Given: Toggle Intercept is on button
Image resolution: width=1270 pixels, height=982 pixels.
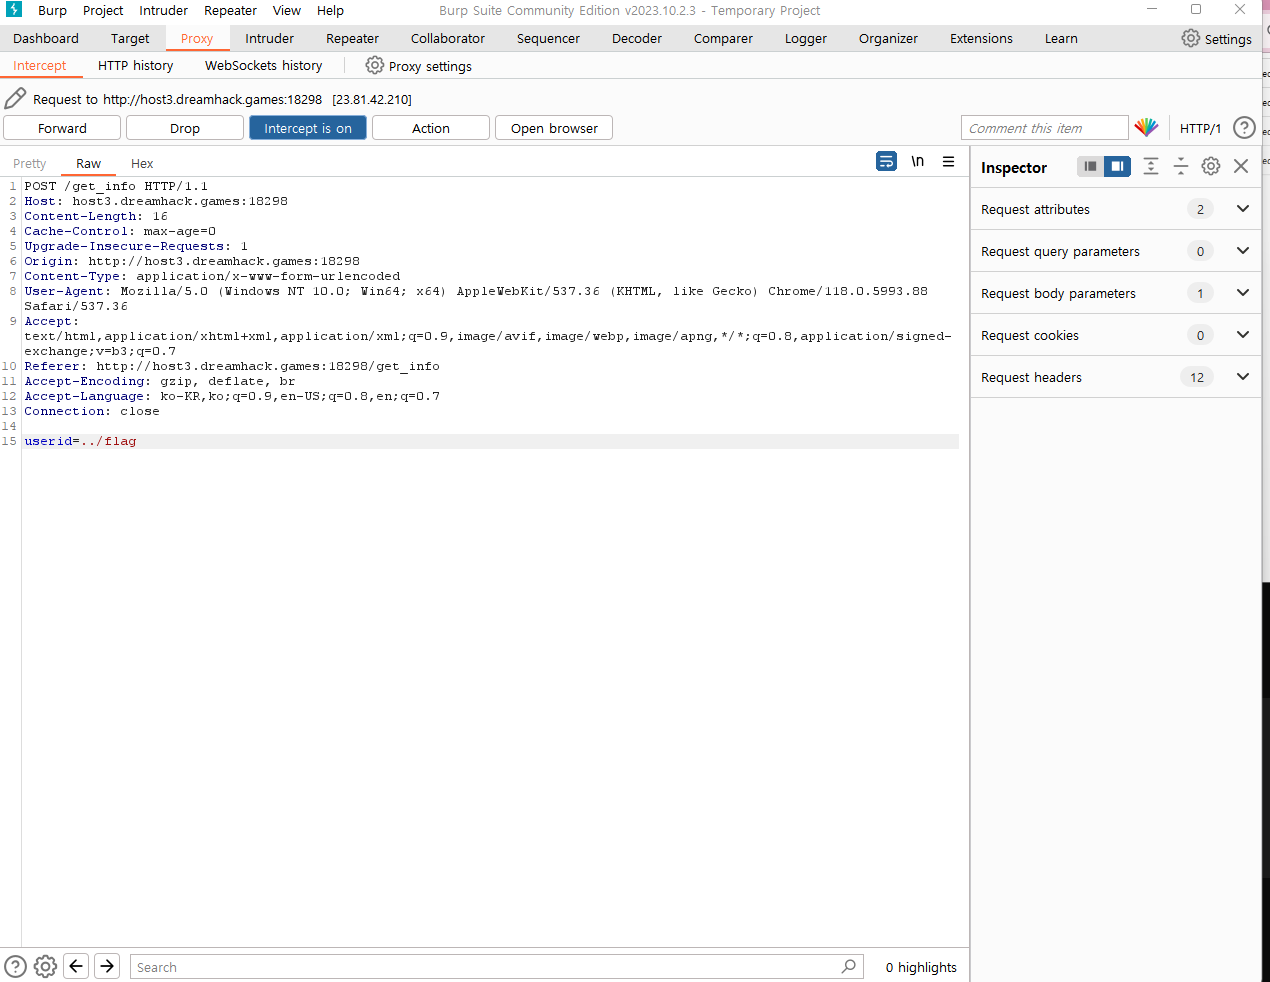Looking at the screenshot, I should tap(308, 128).
